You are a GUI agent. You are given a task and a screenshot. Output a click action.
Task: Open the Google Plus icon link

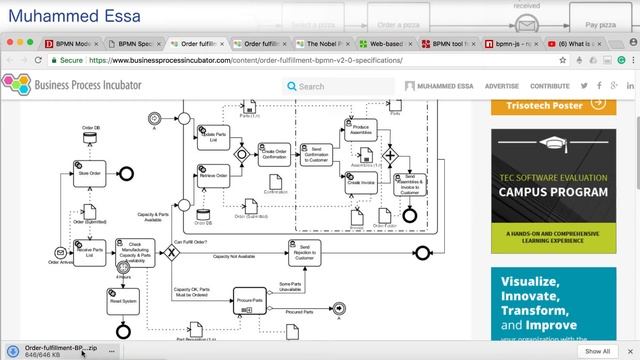[x=614, y=86]
